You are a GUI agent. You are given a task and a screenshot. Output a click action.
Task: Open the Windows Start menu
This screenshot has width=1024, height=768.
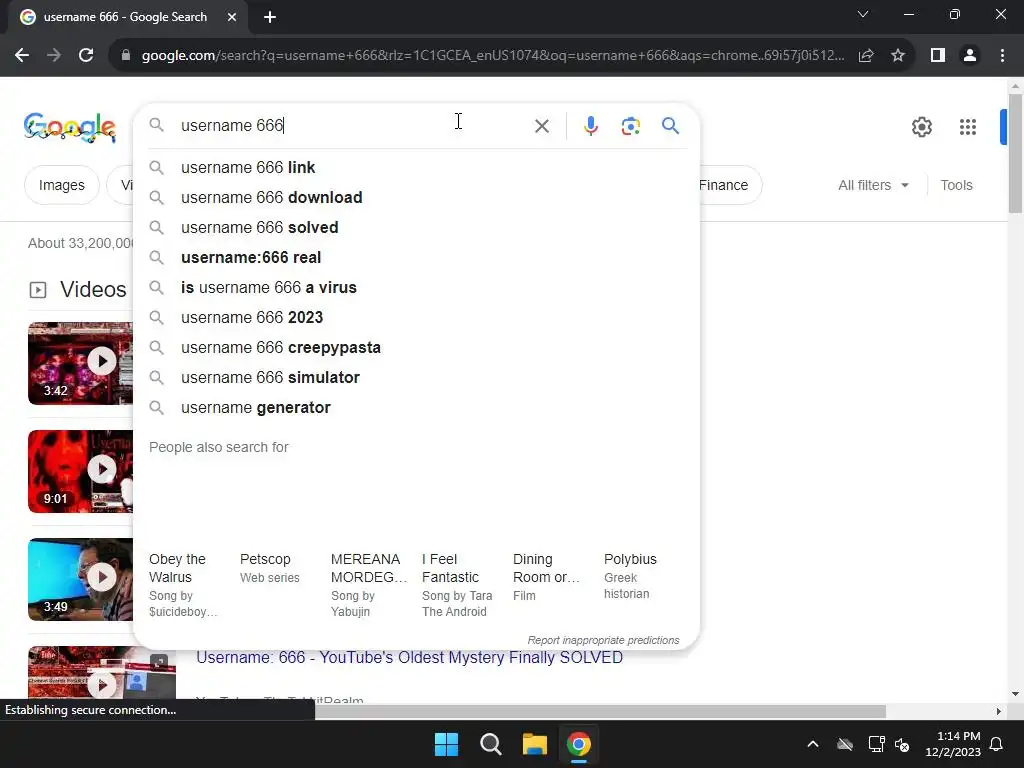tap(447, 744)
